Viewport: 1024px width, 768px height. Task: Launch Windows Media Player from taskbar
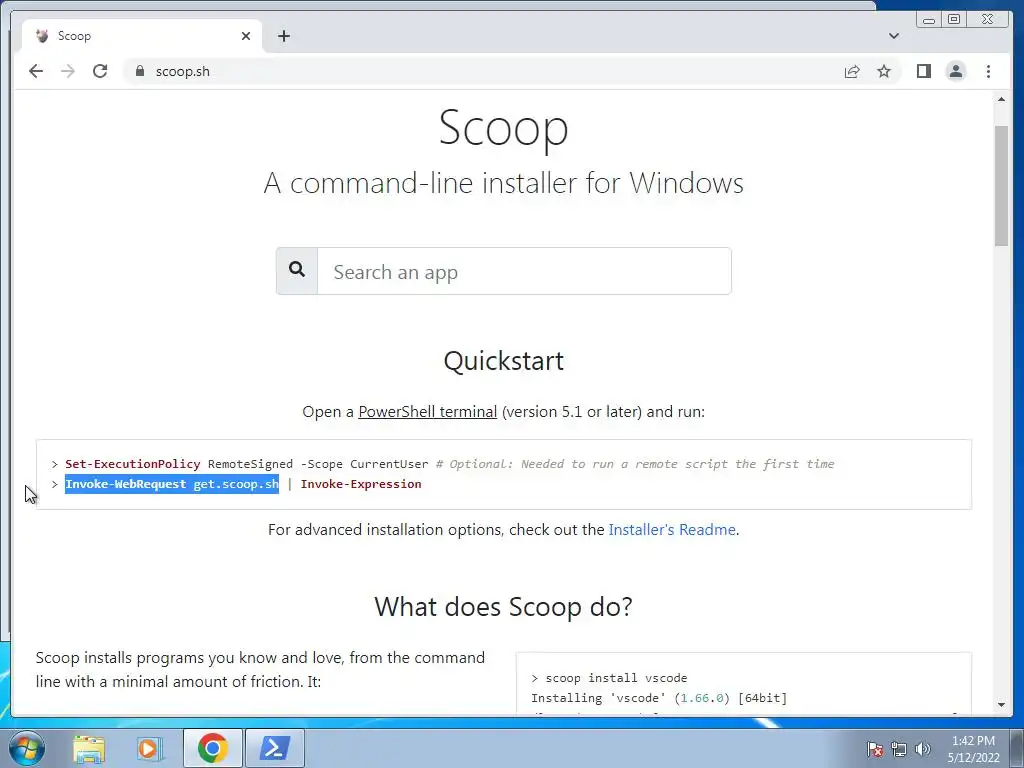(149, 748)
